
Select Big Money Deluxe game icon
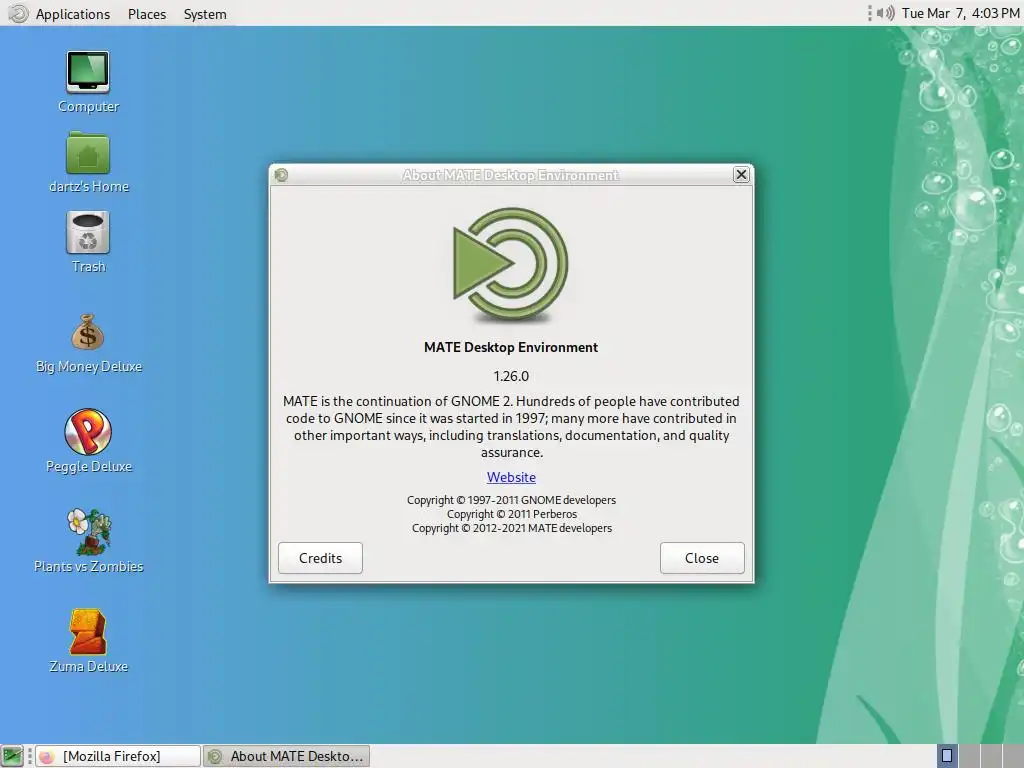point(88,332)
